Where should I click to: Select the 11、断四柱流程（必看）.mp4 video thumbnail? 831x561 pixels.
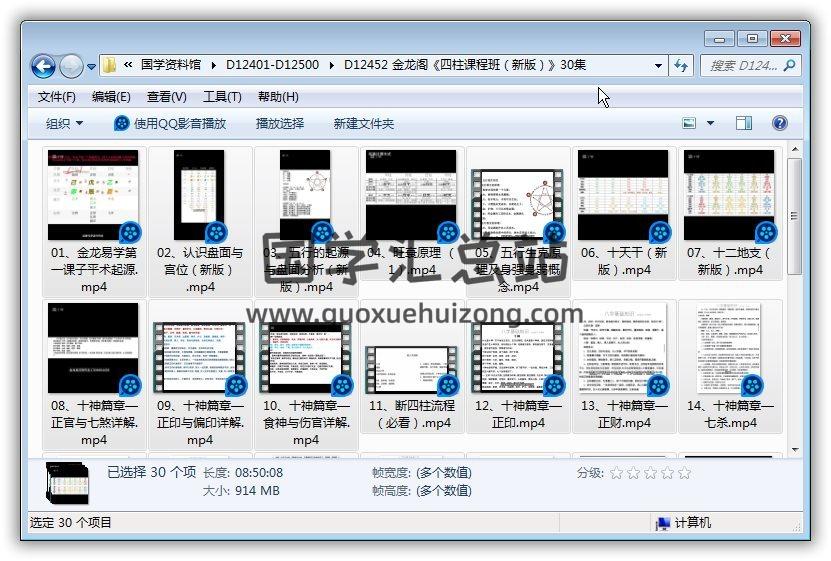411,370
